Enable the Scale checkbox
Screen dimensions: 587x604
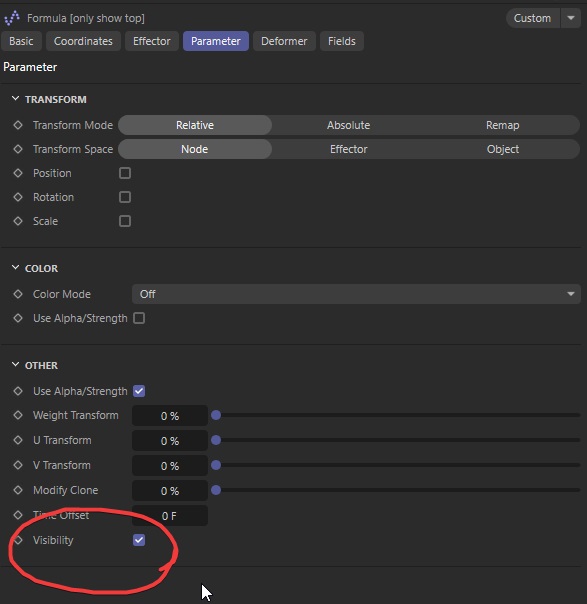pyautogui.click(x=125, y=221)
